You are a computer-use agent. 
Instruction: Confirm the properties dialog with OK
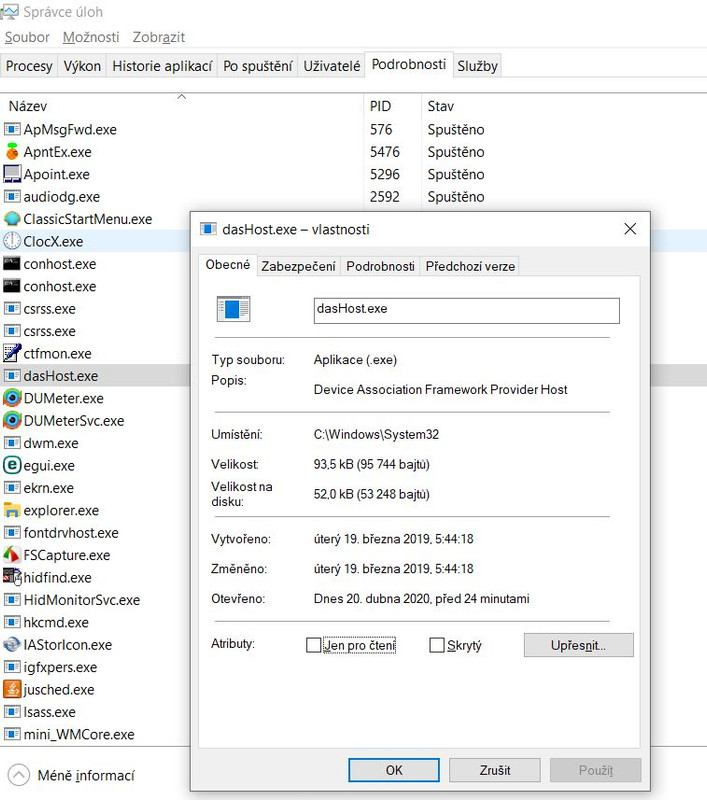click(x=394, y=770)
